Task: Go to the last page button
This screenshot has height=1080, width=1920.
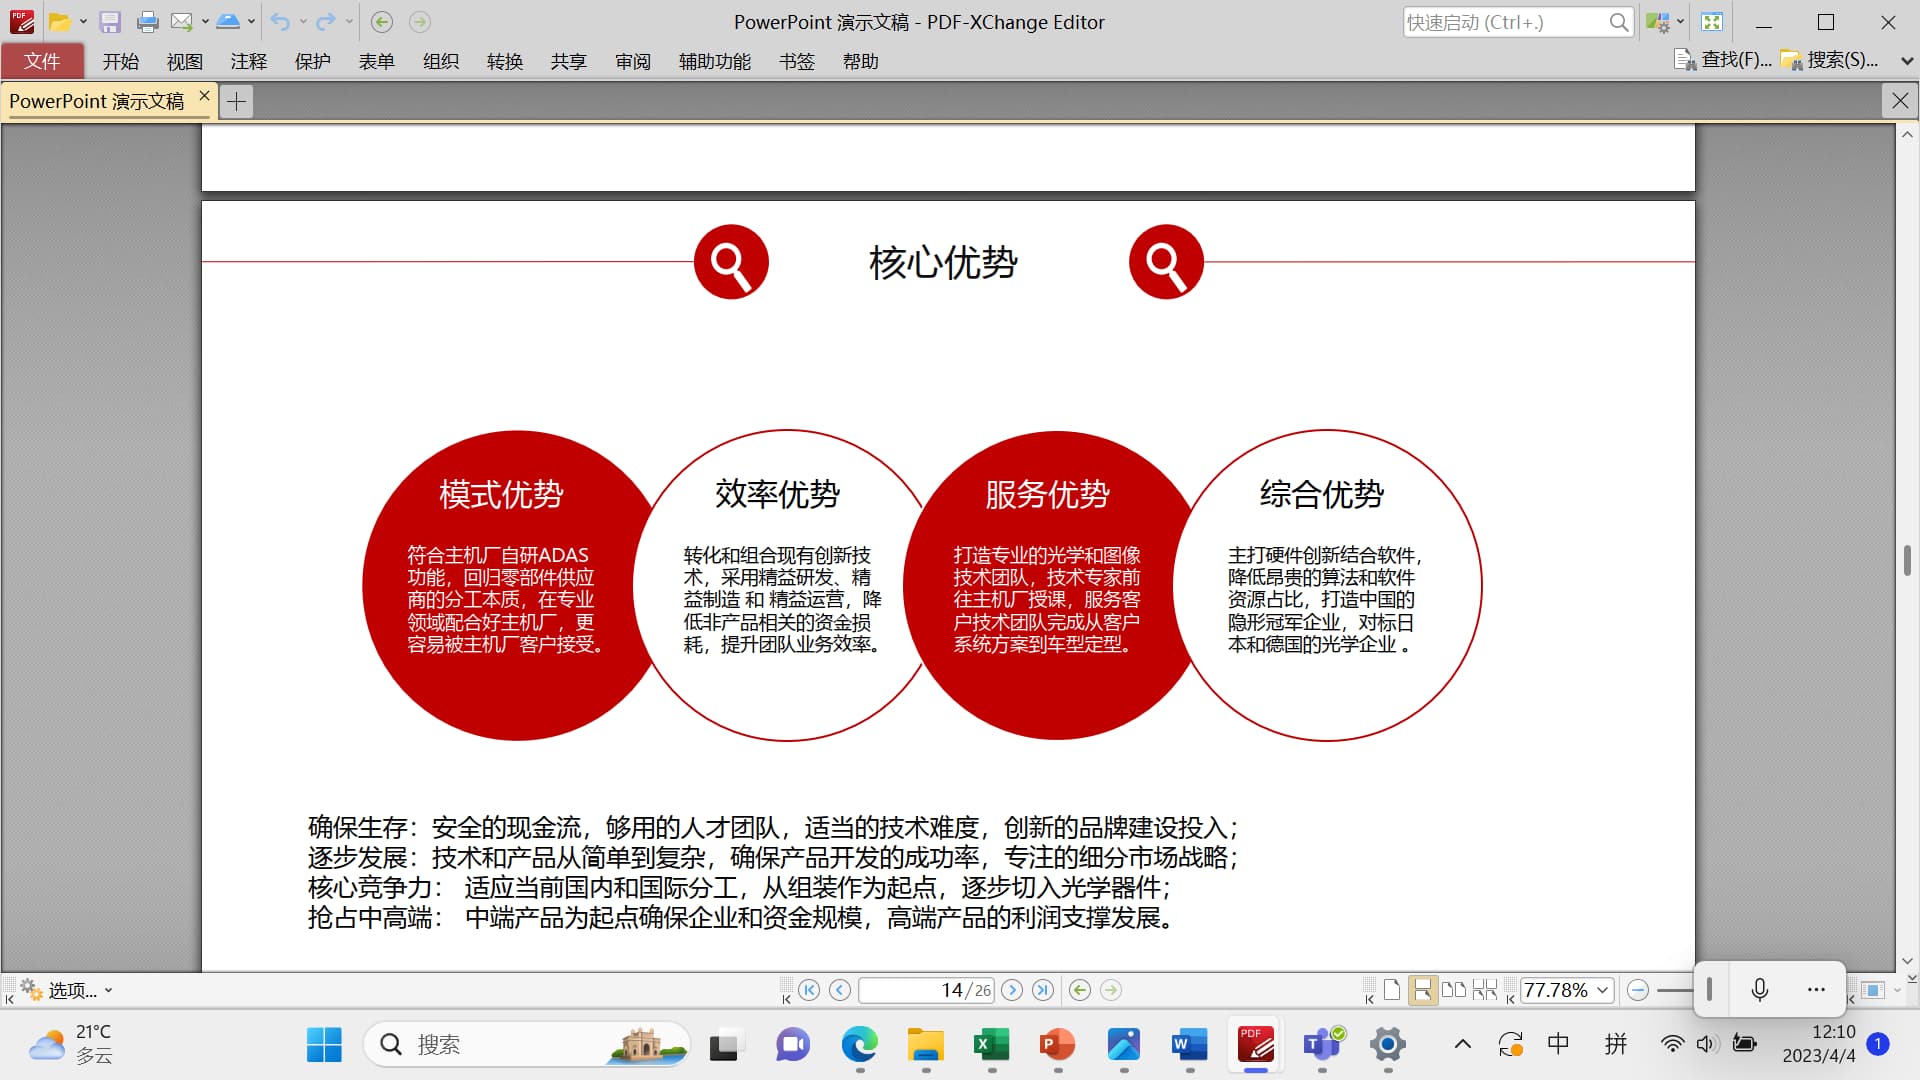Action: pos(1043,990)
